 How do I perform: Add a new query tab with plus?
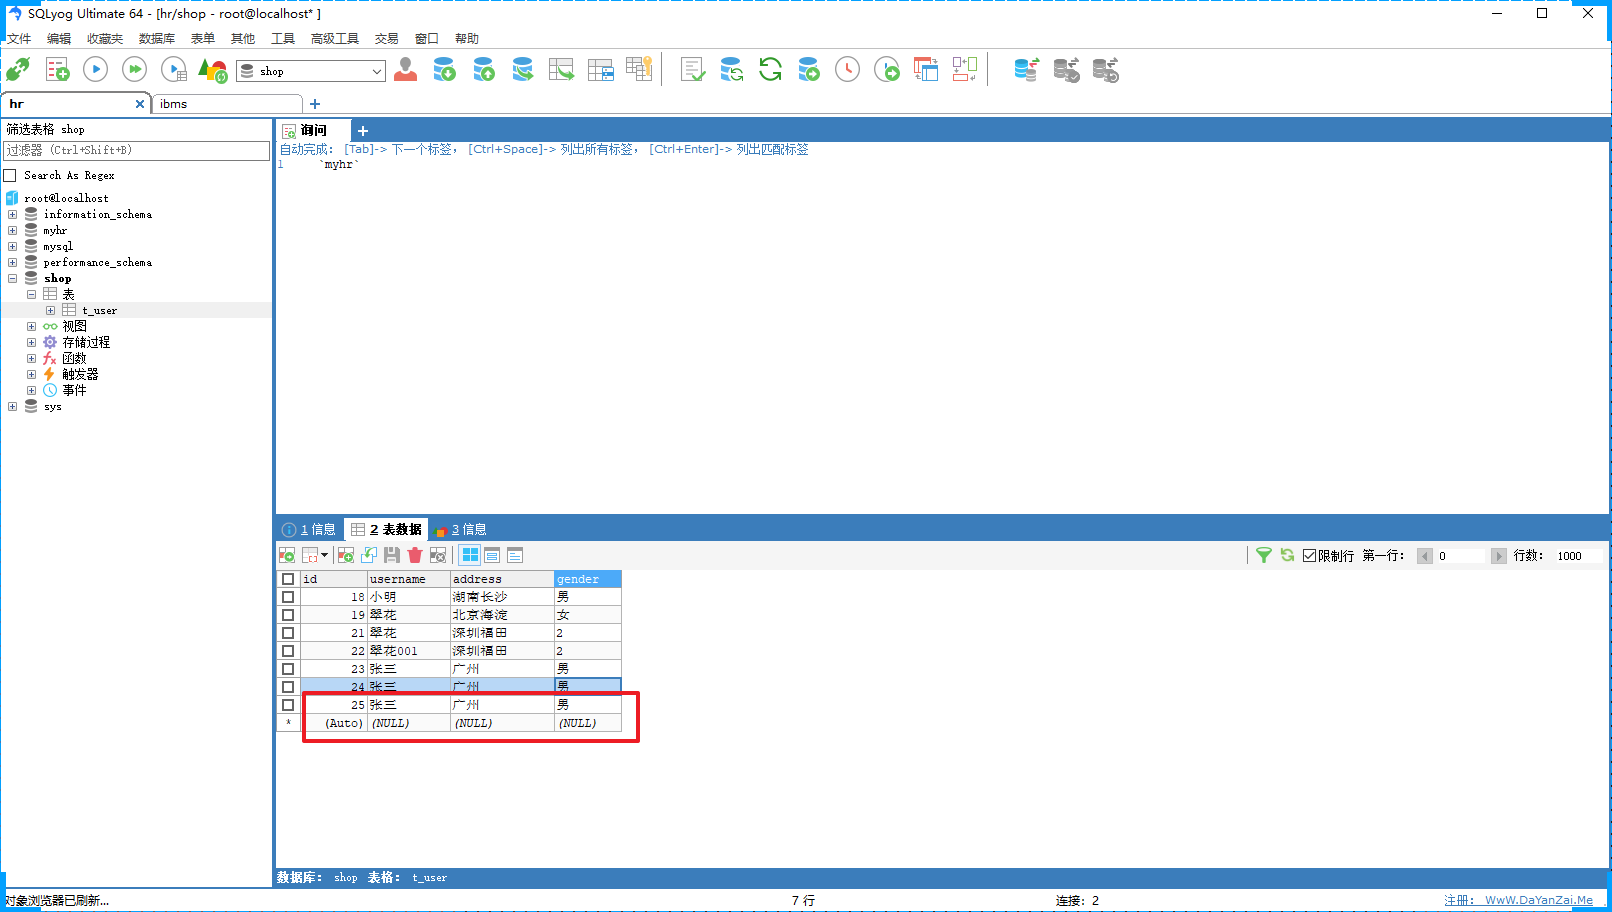[x=363, y=131]
